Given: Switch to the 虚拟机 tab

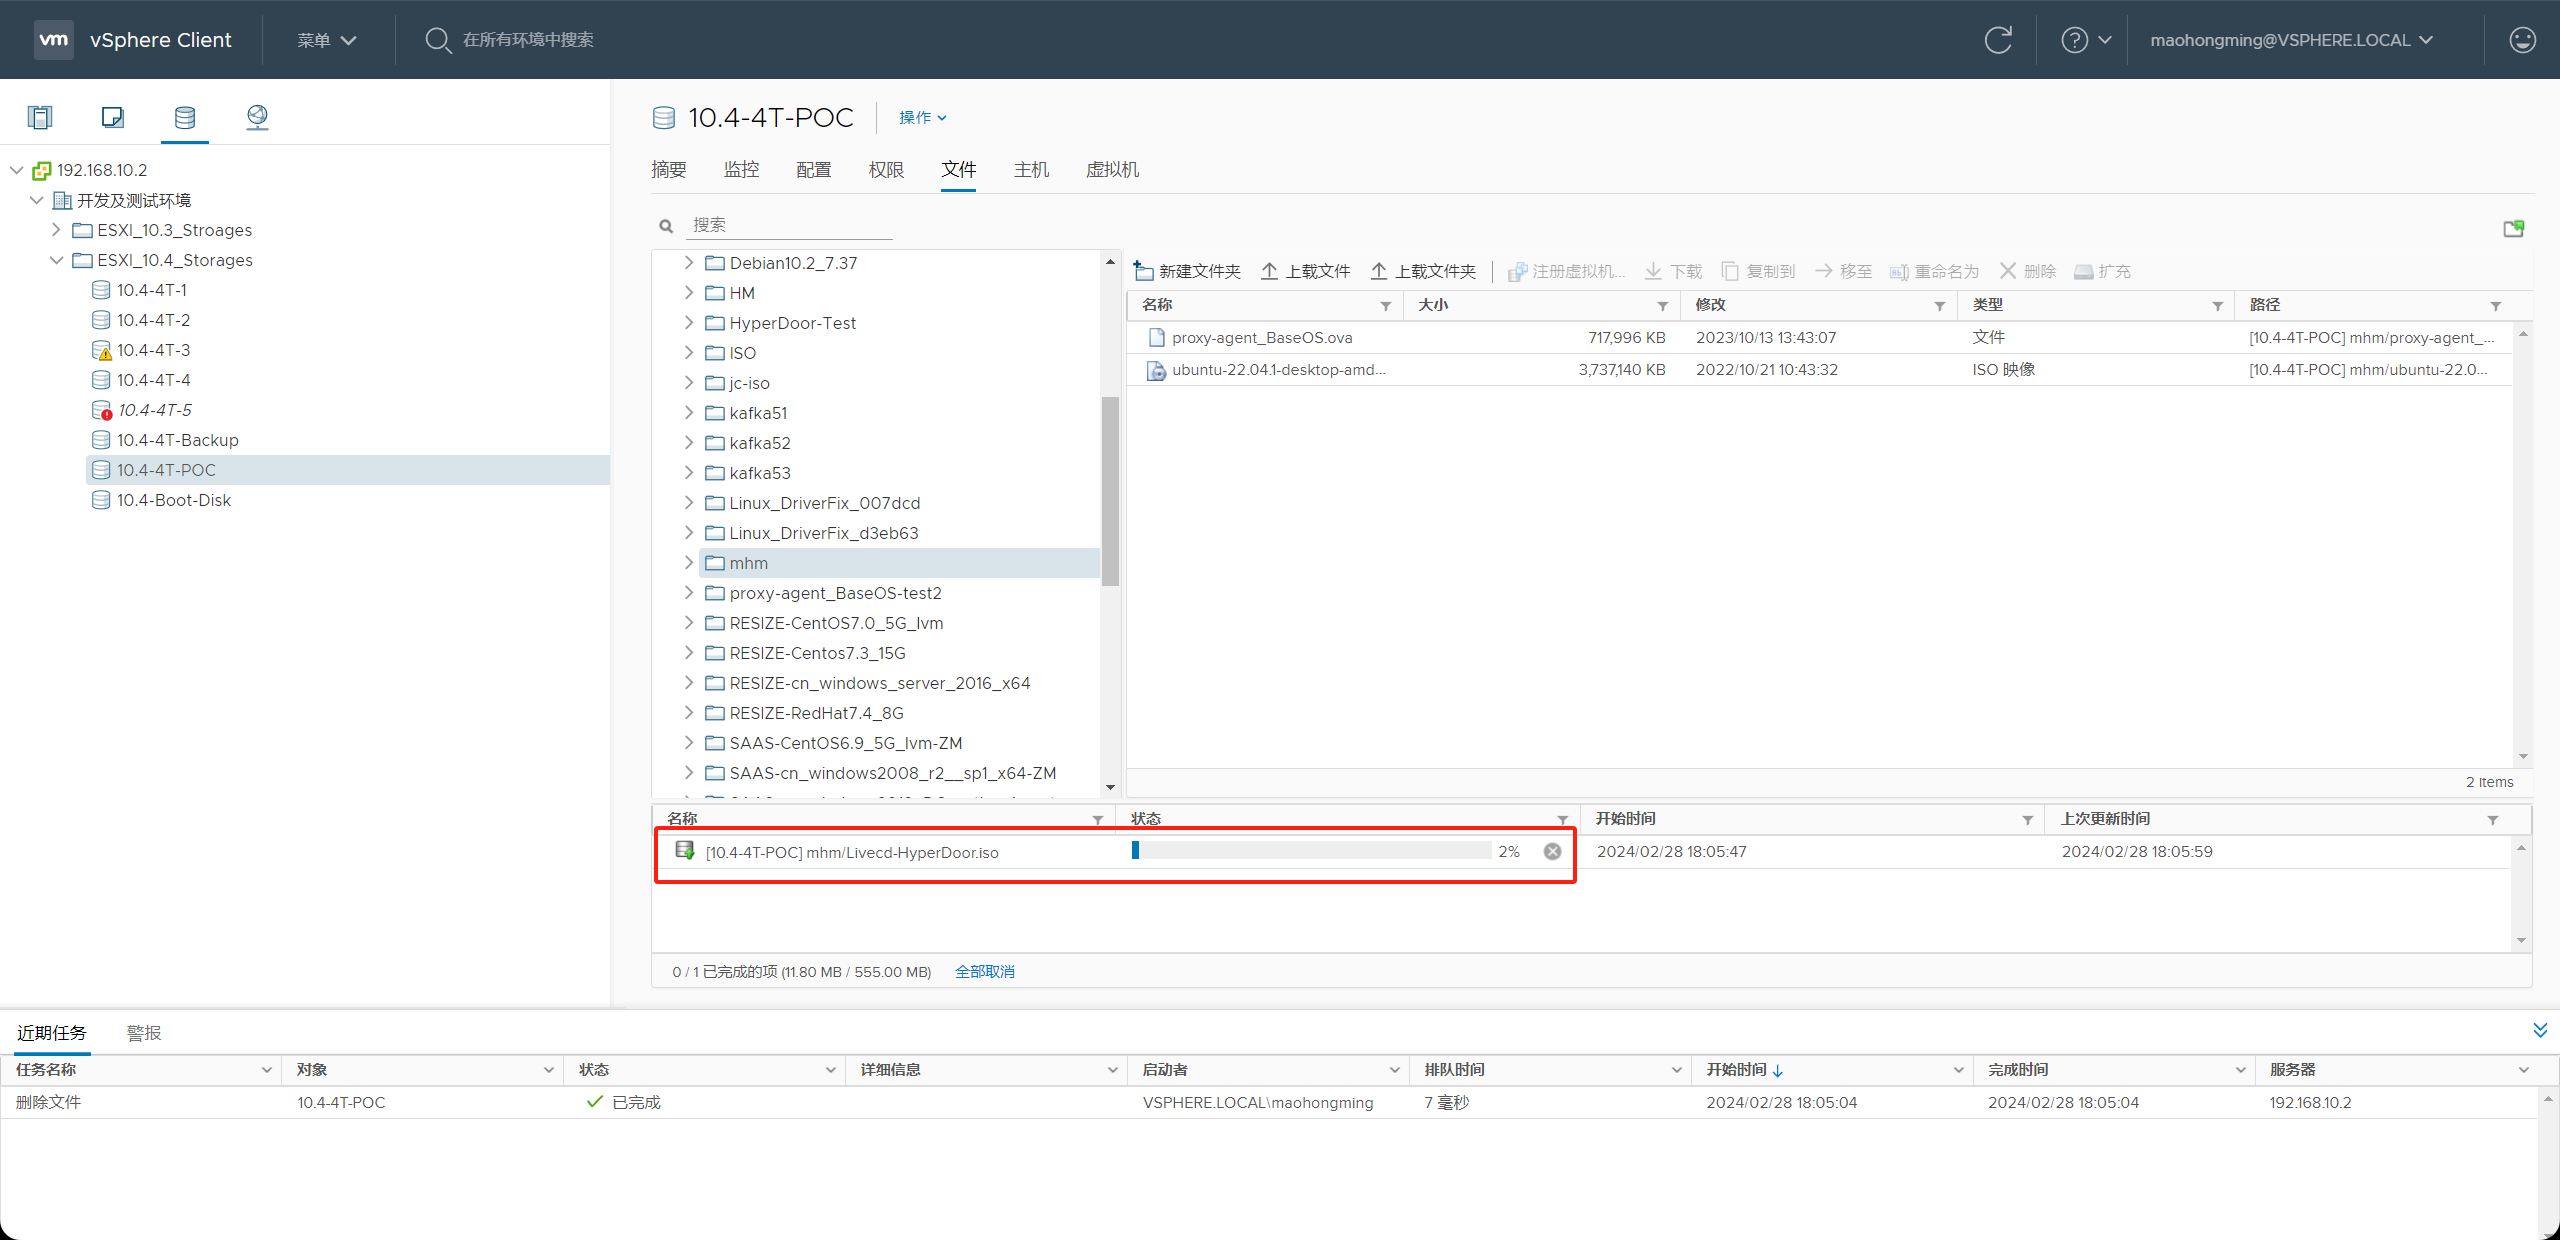Looking at the screenshot, I should (x=1113, y=170).
